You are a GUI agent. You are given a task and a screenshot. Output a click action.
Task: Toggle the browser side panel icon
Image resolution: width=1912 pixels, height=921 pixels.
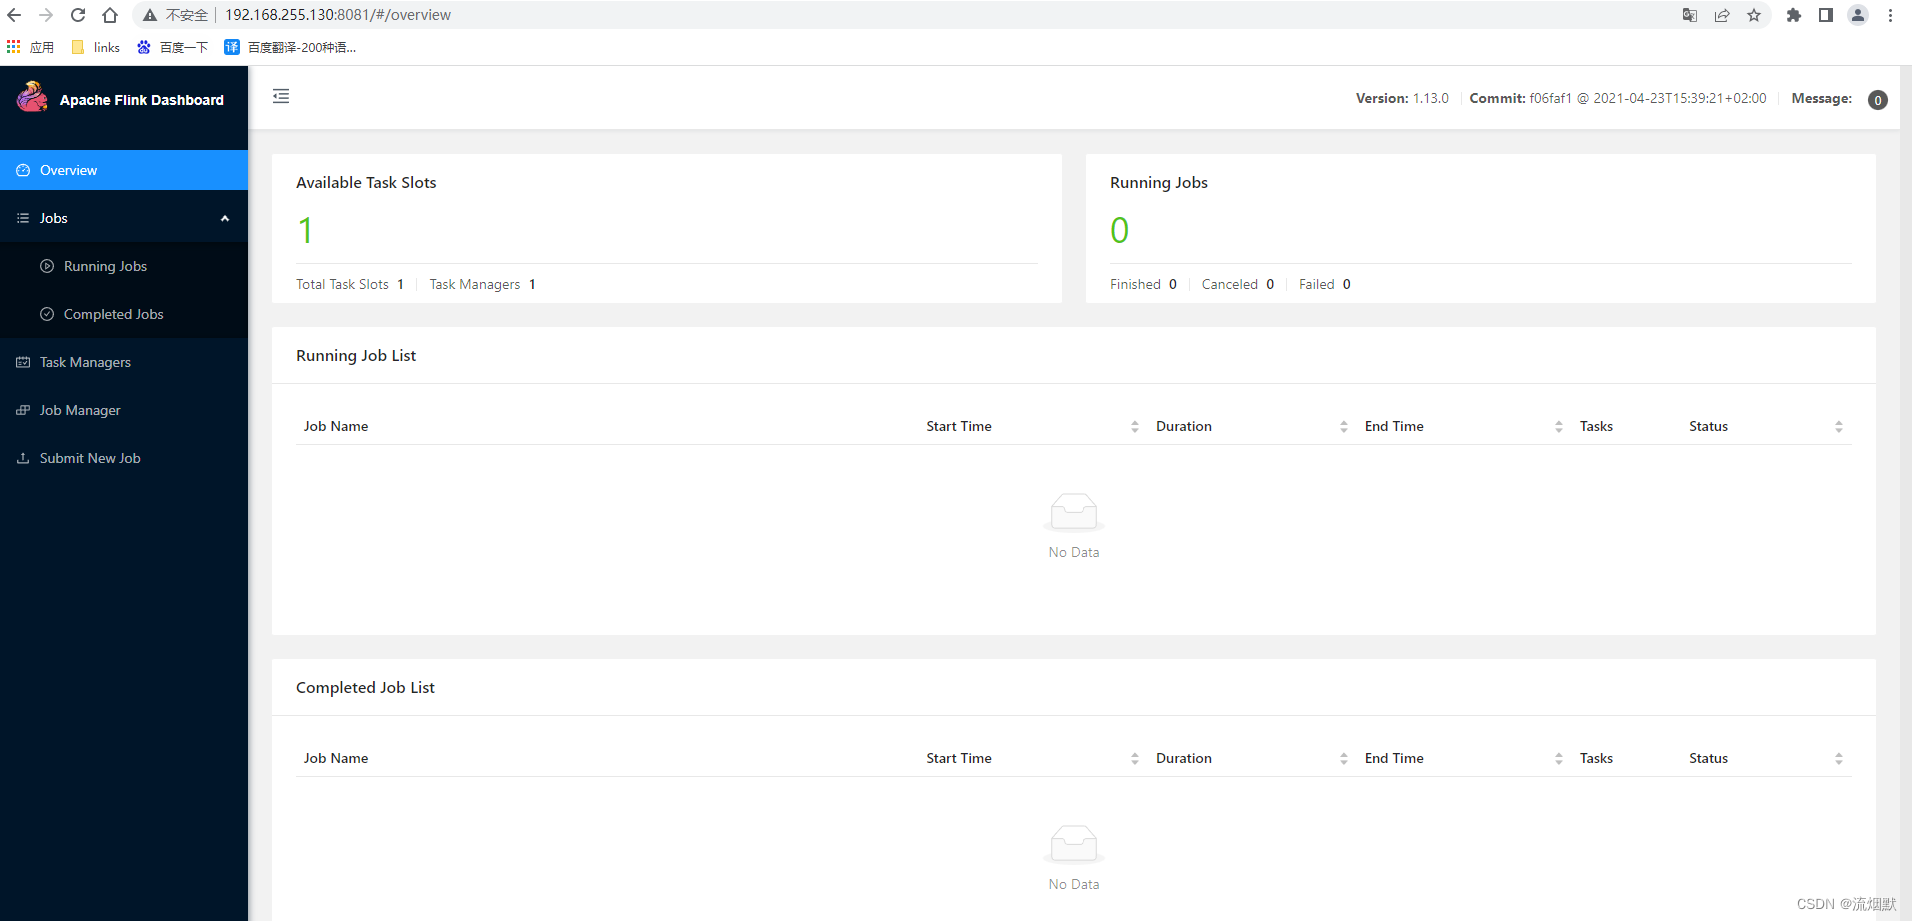tap(1826, 15)
